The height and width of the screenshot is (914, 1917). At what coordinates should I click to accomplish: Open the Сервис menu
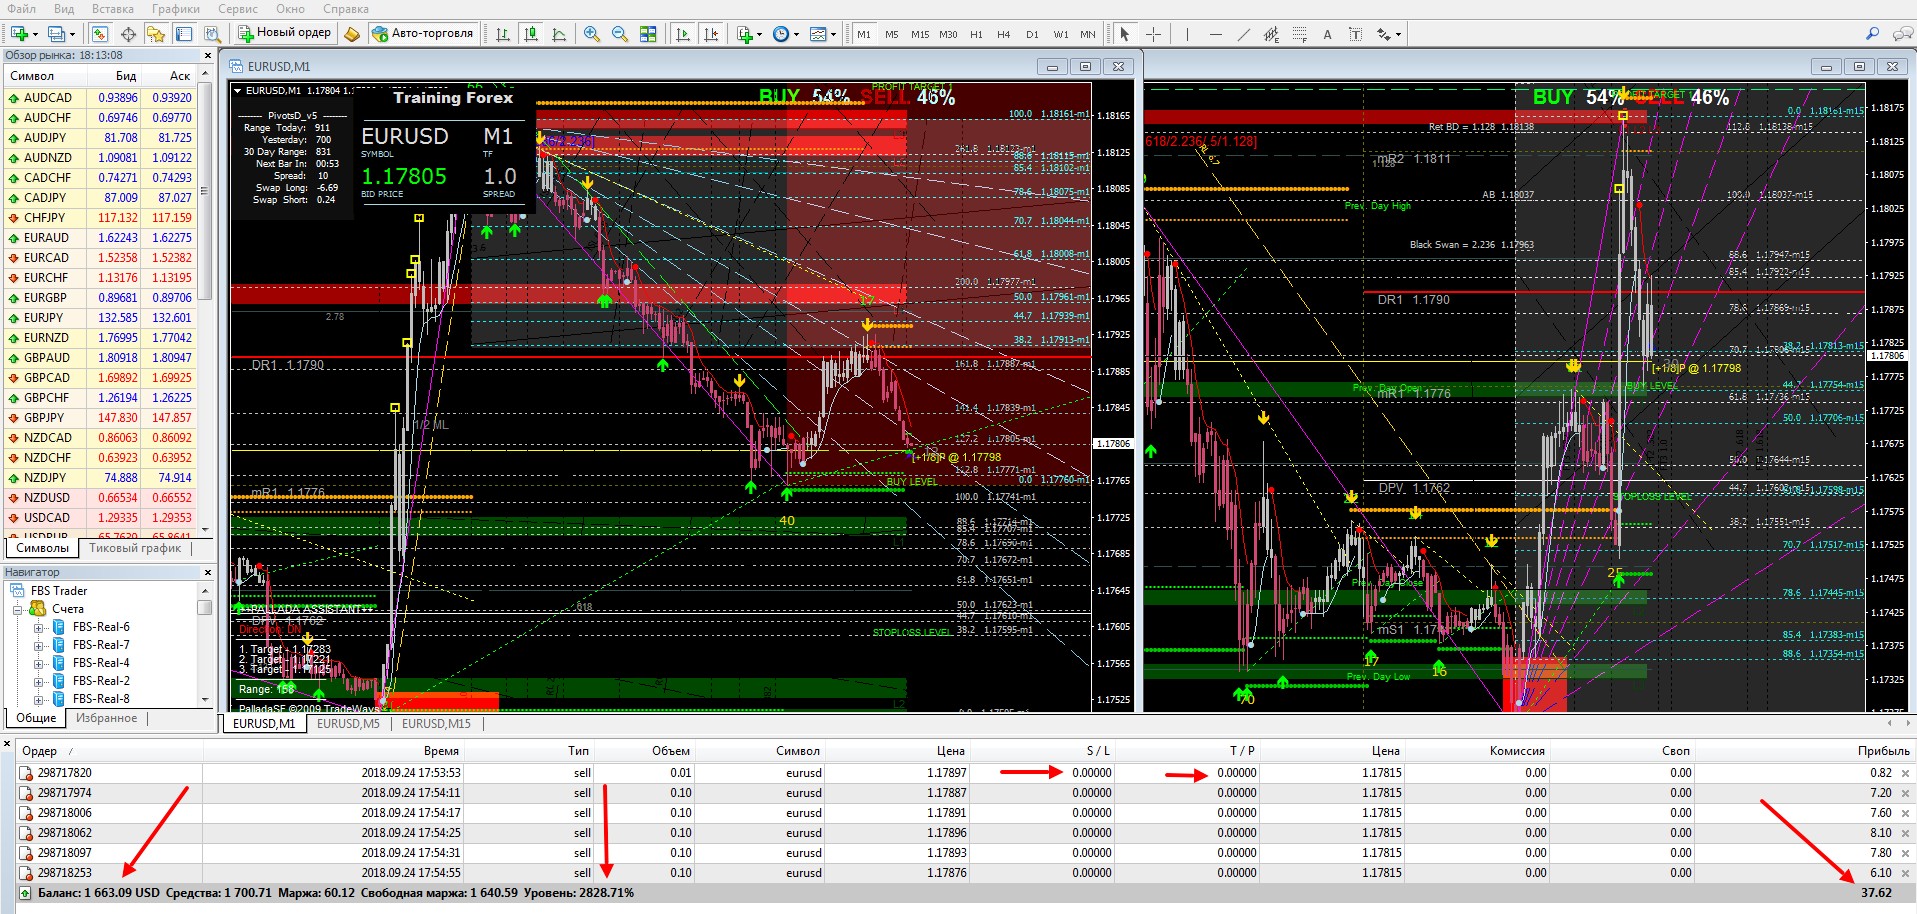pos(238,9)
